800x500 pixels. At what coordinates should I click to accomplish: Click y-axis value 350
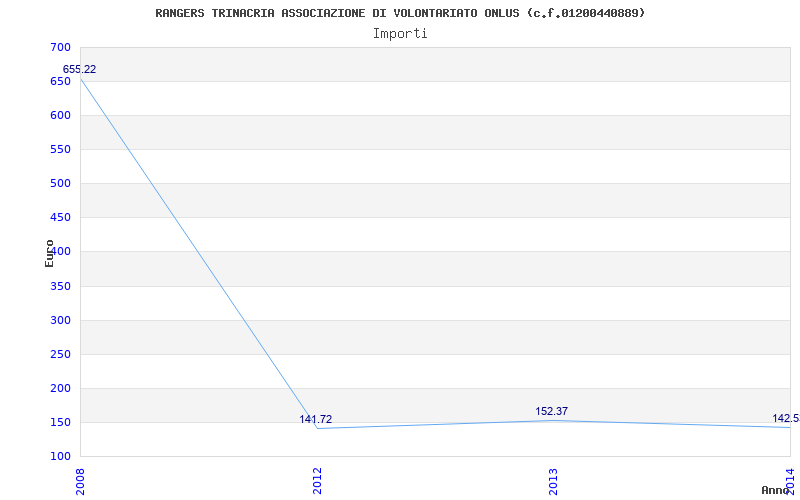click(60, 286)
